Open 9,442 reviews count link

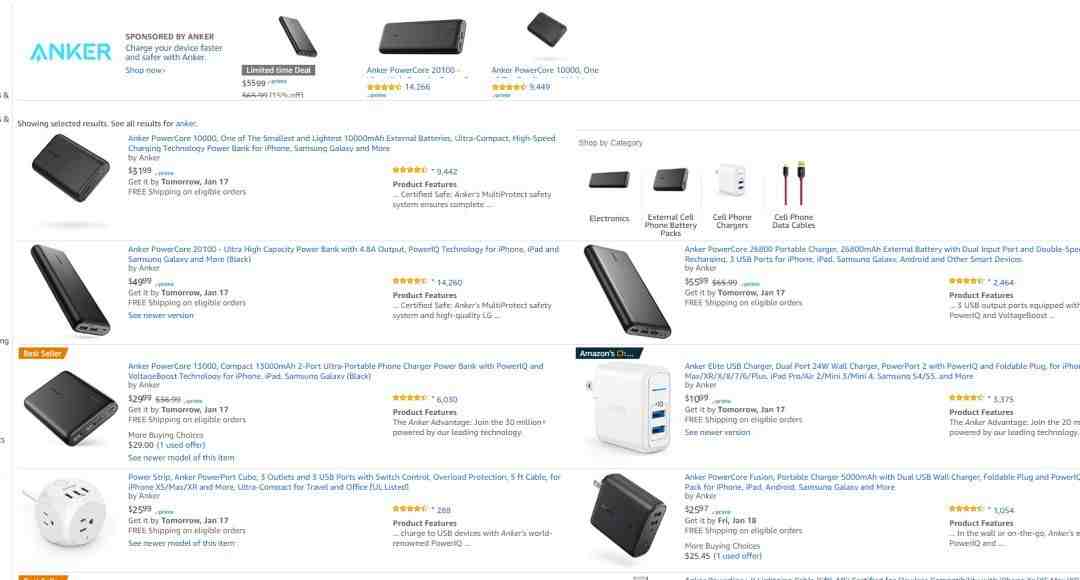(x=446, y=172)
